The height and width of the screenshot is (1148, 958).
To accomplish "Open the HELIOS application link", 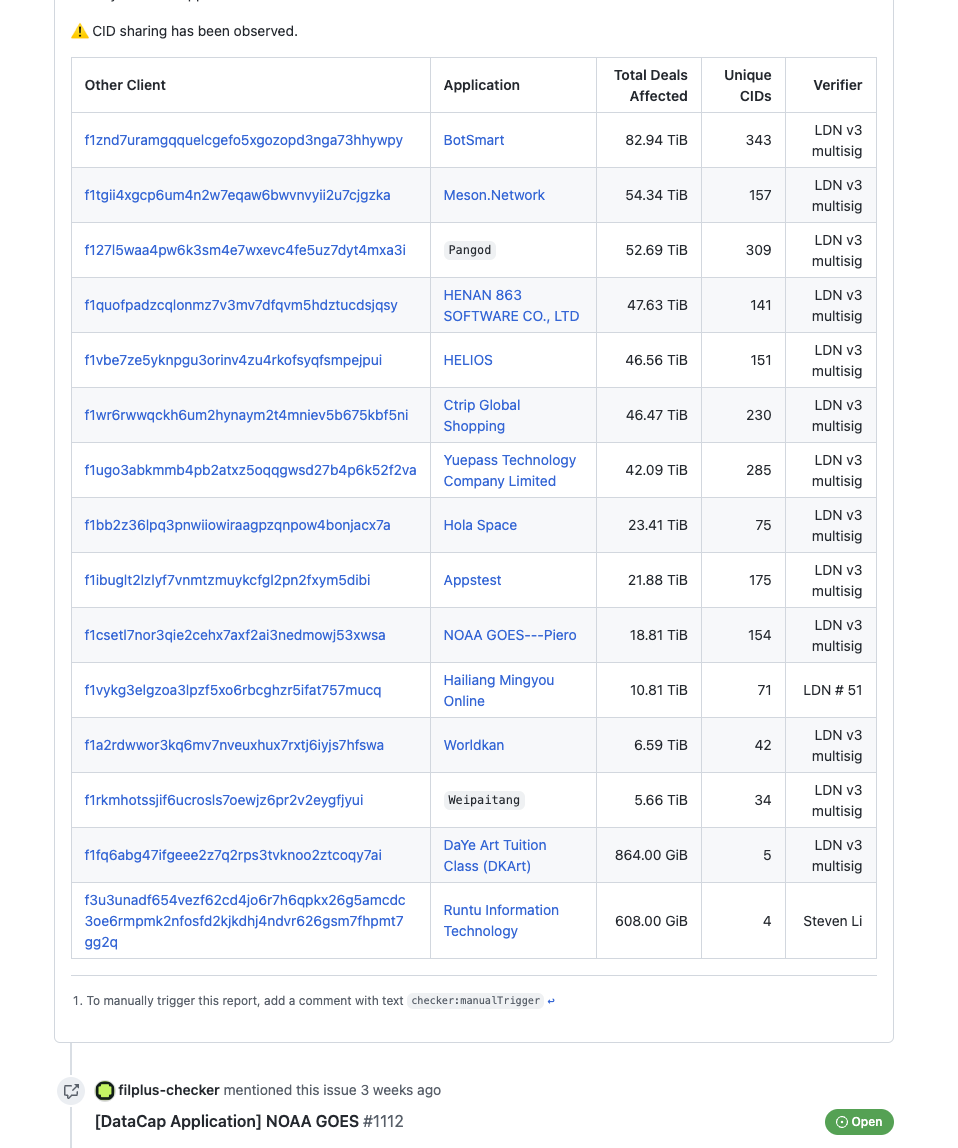I will [467, 360].
